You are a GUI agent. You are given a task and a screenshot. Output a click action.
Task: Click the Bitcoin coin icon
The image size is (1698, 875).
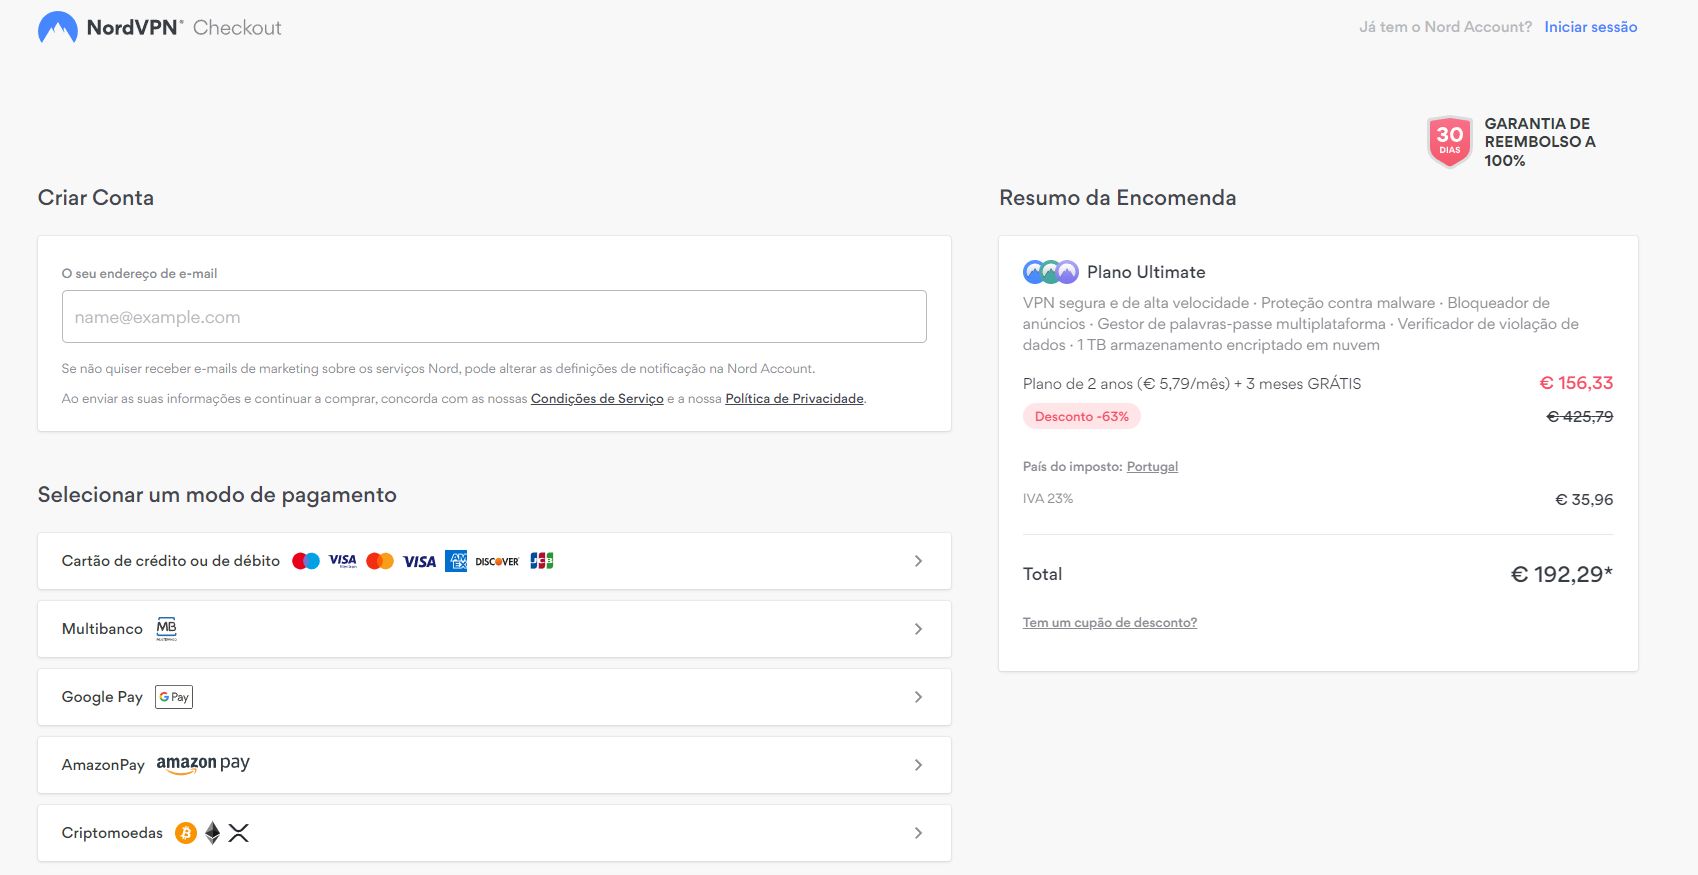pos(186,833)
